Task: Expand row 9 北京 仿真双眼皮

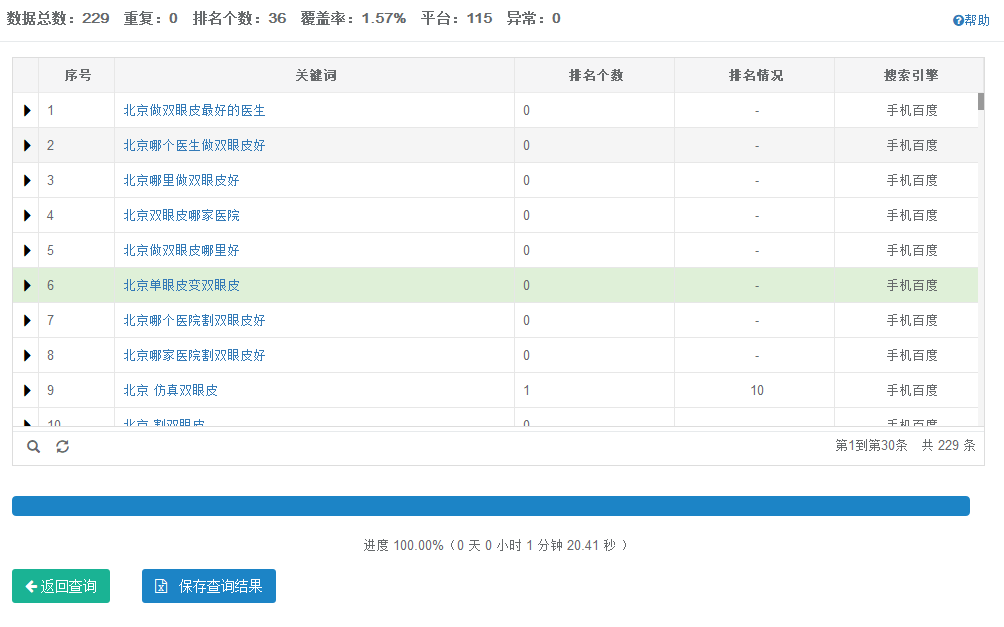Action: (x=27, y=390)
